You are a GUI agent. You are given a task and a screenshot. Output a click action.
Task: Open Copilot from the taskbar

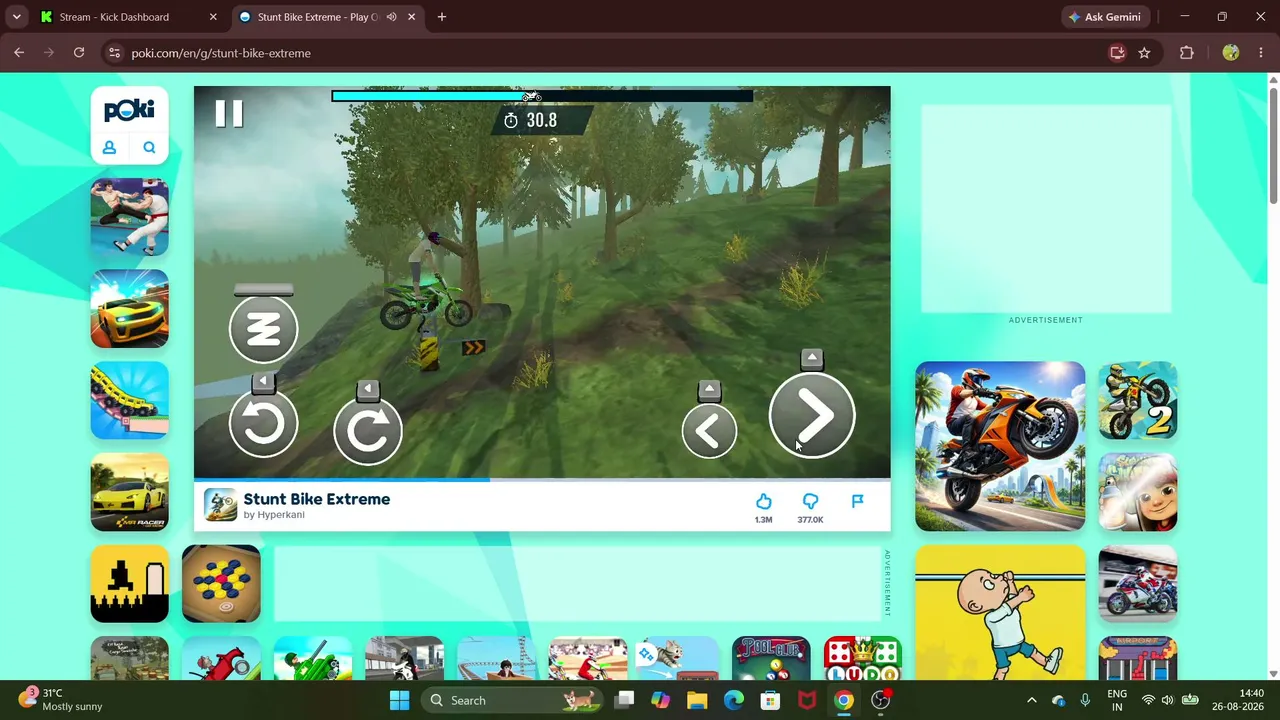pyautogui.click(x=660, y=700)
